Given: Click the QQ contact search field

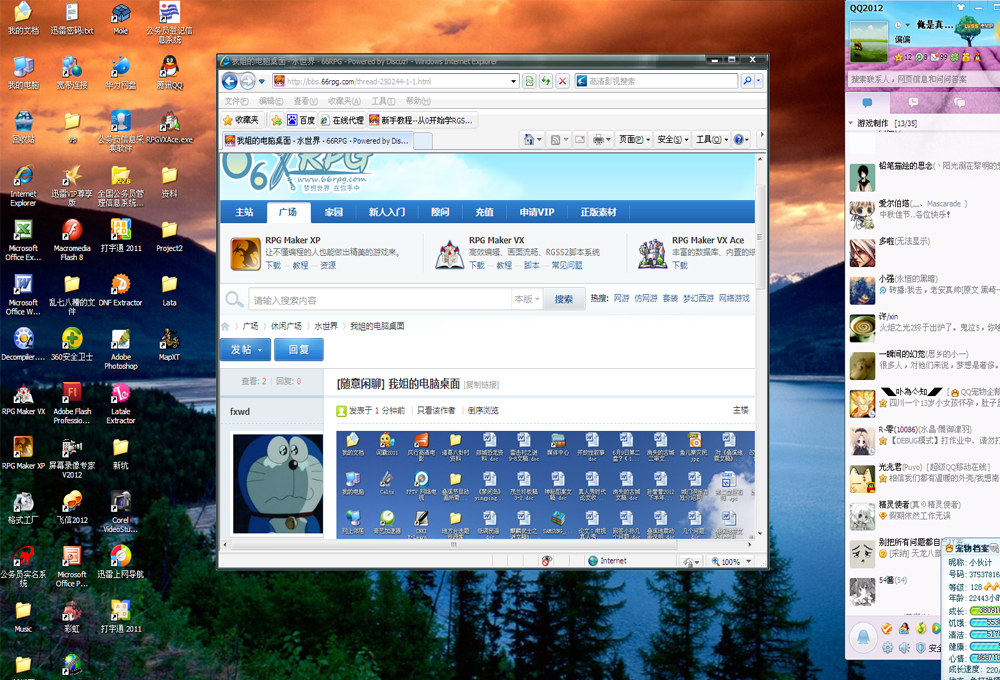Looking at the screenshot, I should coord(922,79).
